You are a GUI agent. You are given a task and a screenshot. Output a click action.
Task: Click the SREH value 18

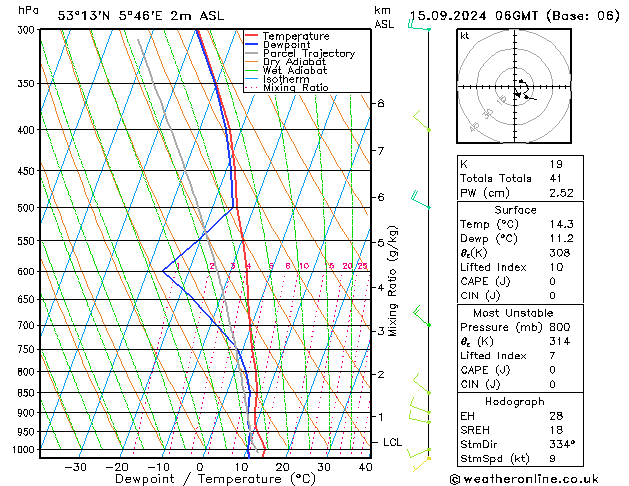pyautogui.click(x=556, y=430)
